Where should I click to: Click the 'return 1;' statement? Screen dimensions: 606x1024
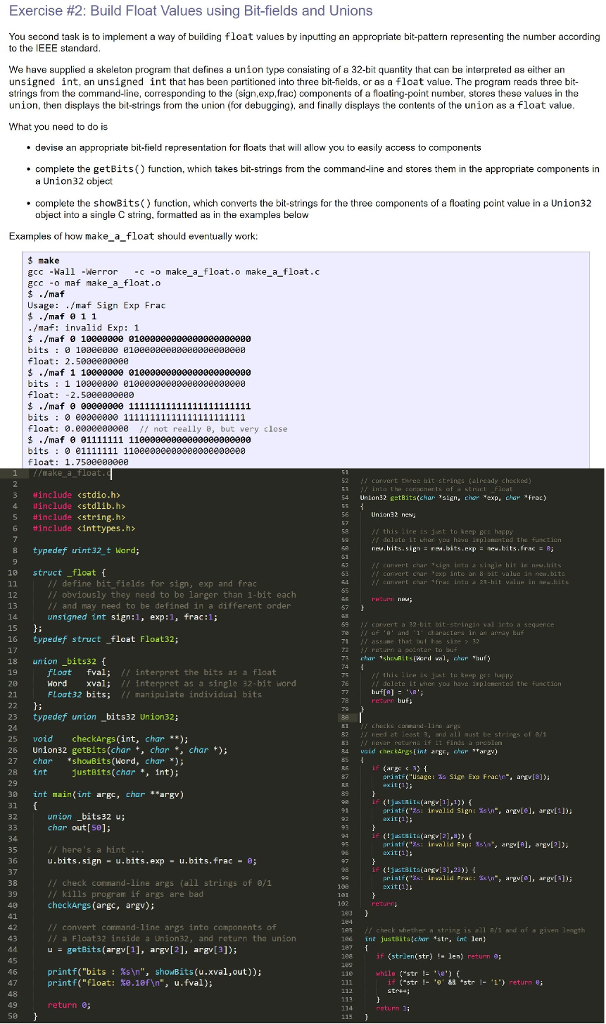(x=394, y=1008)
